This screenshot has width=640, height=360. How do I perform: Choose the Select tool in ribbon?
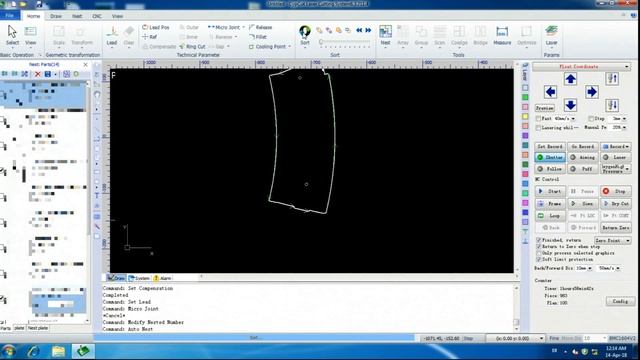point(12,35)
